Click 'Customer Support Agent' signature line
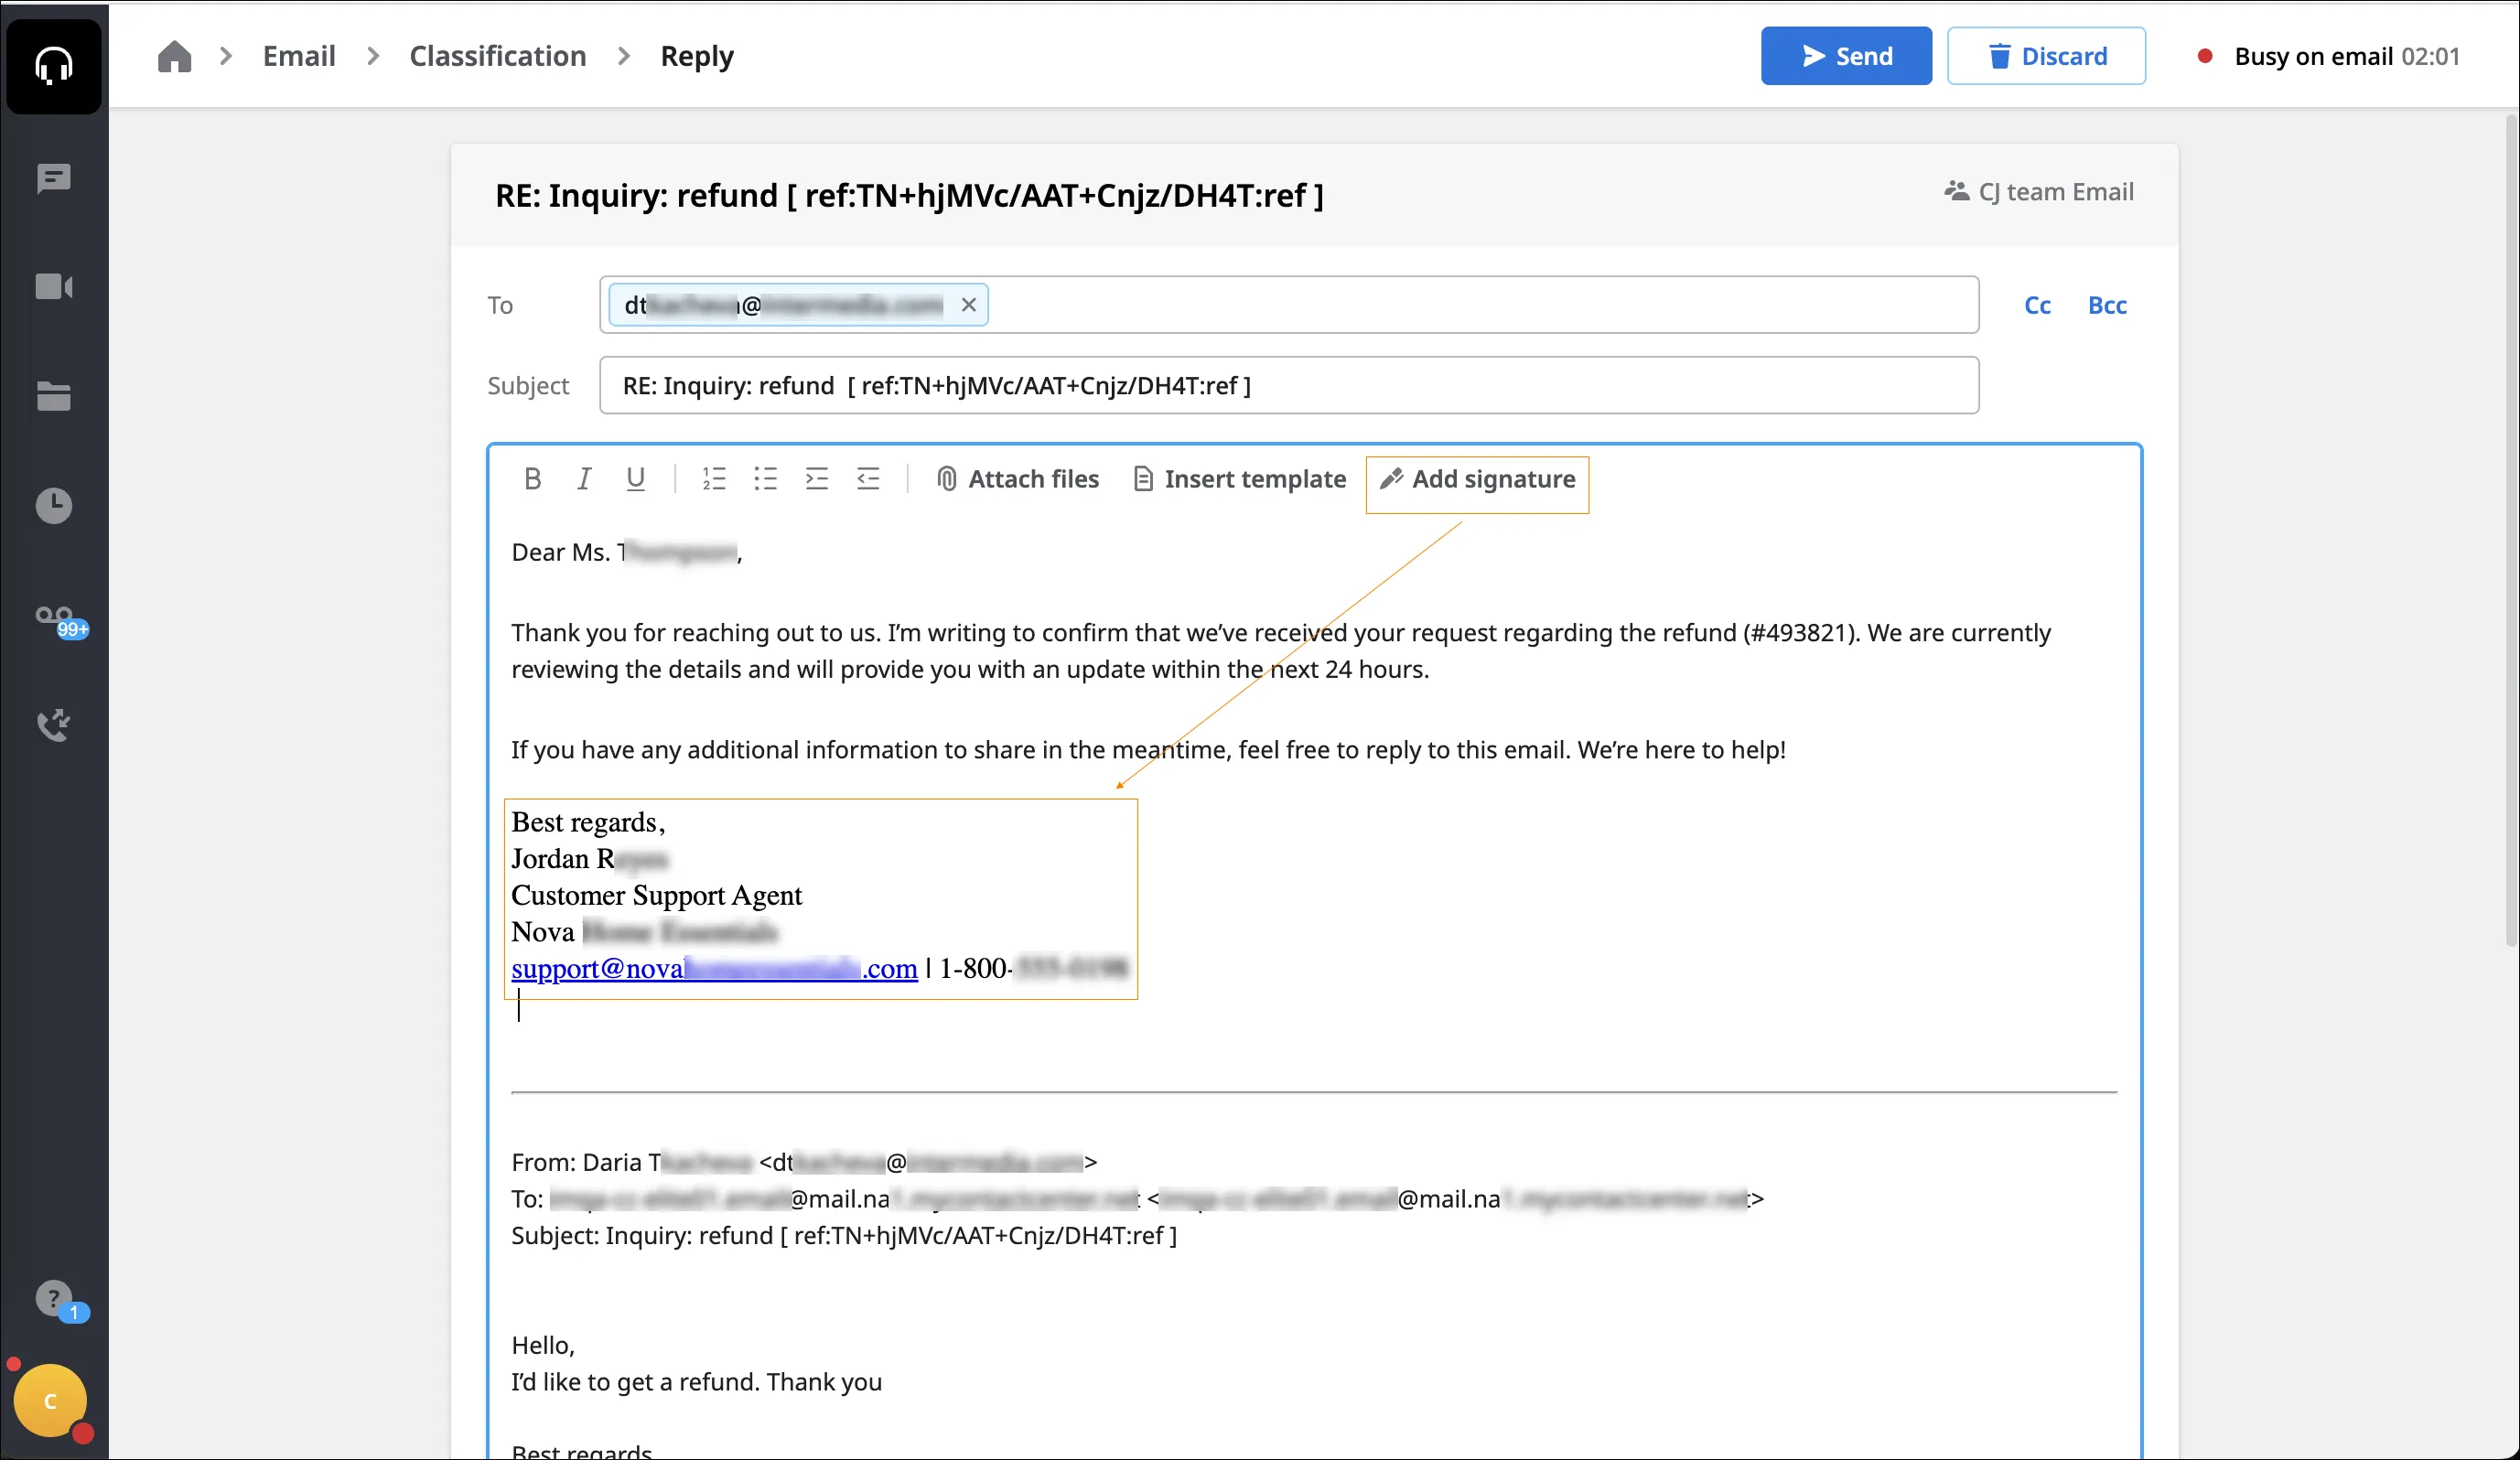Screen dimensions: 2520x1460 (656, 895)
